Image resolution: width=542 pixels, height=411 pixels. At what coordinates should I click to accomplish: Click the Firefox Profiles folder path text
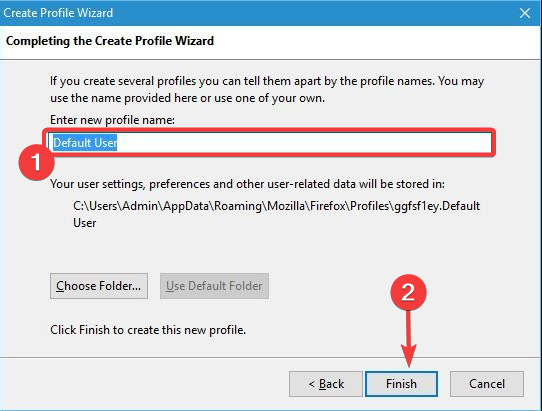[x=277, y=206]
